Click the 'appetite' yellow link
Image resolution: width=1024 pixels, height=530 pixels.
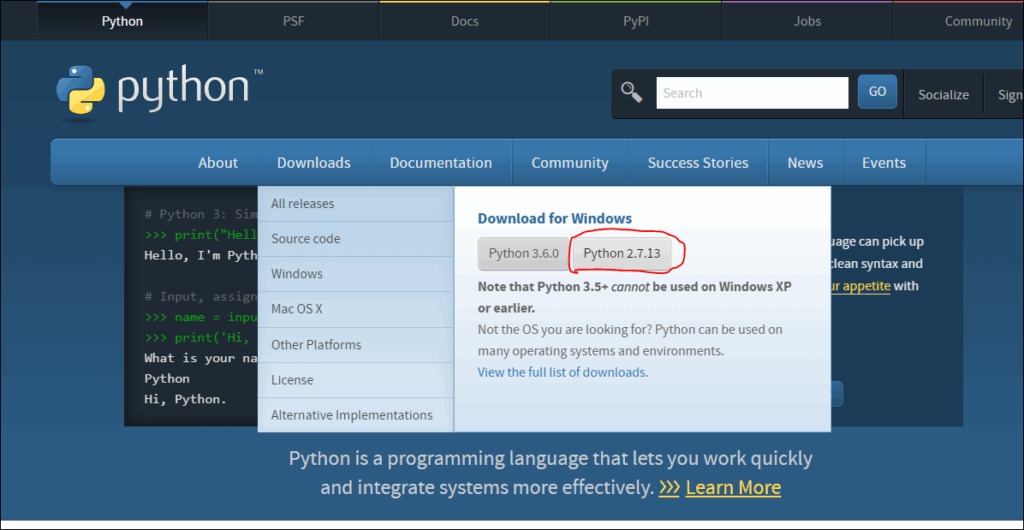point(862,286)
